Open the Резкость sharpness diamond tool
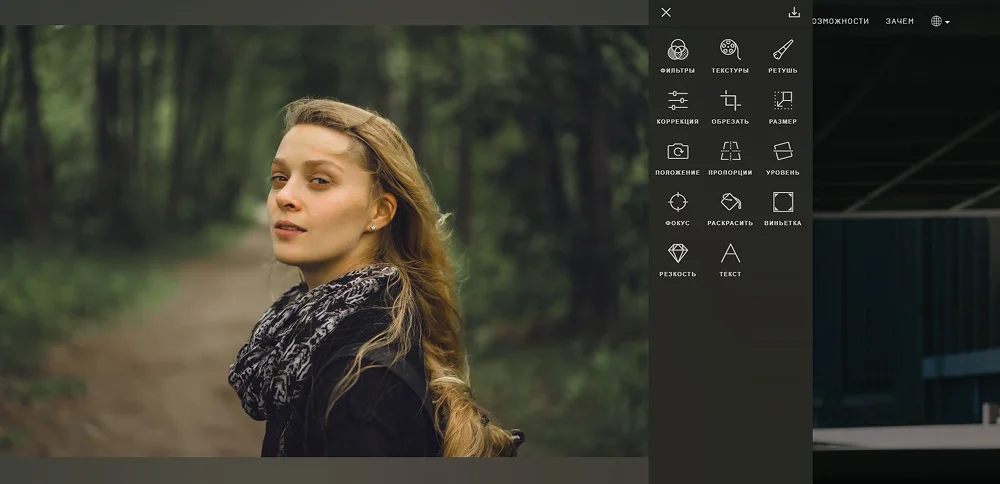This screenshot has height=484, width=1000. tap(677, 260)
